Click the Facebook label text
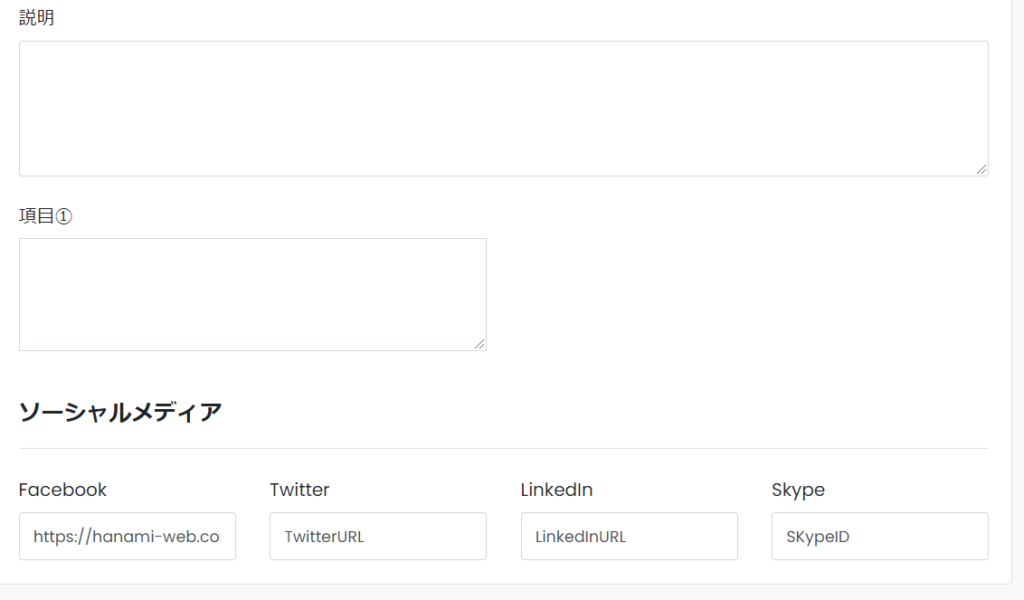 (63, 490)
